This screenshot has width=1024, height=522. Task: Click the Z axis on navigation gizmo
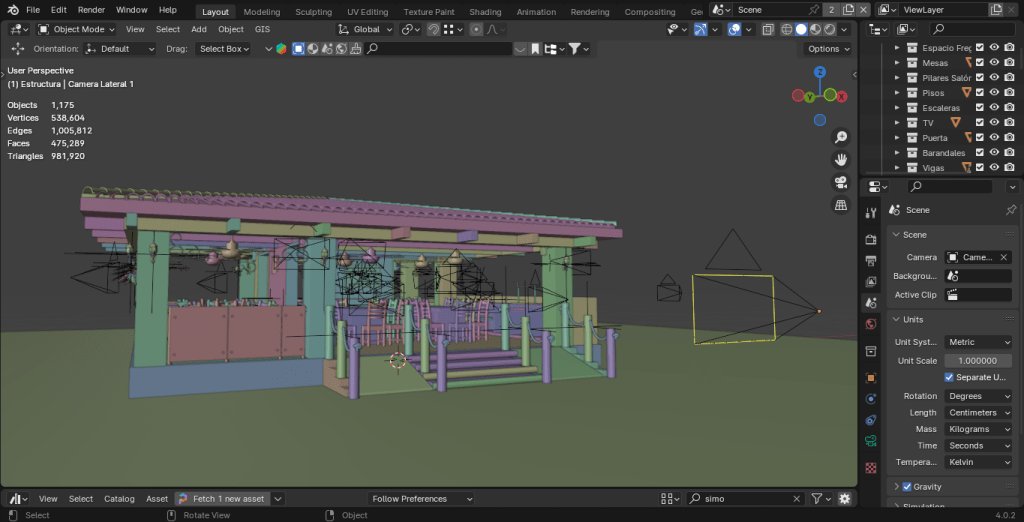click(x=819, y=73)
